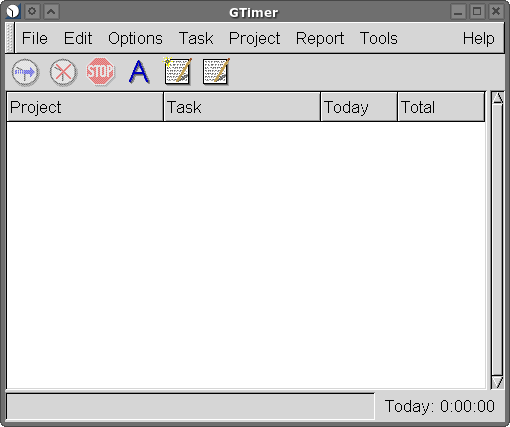
Task: Click the scrollbar down arrow
Action: 497,382
